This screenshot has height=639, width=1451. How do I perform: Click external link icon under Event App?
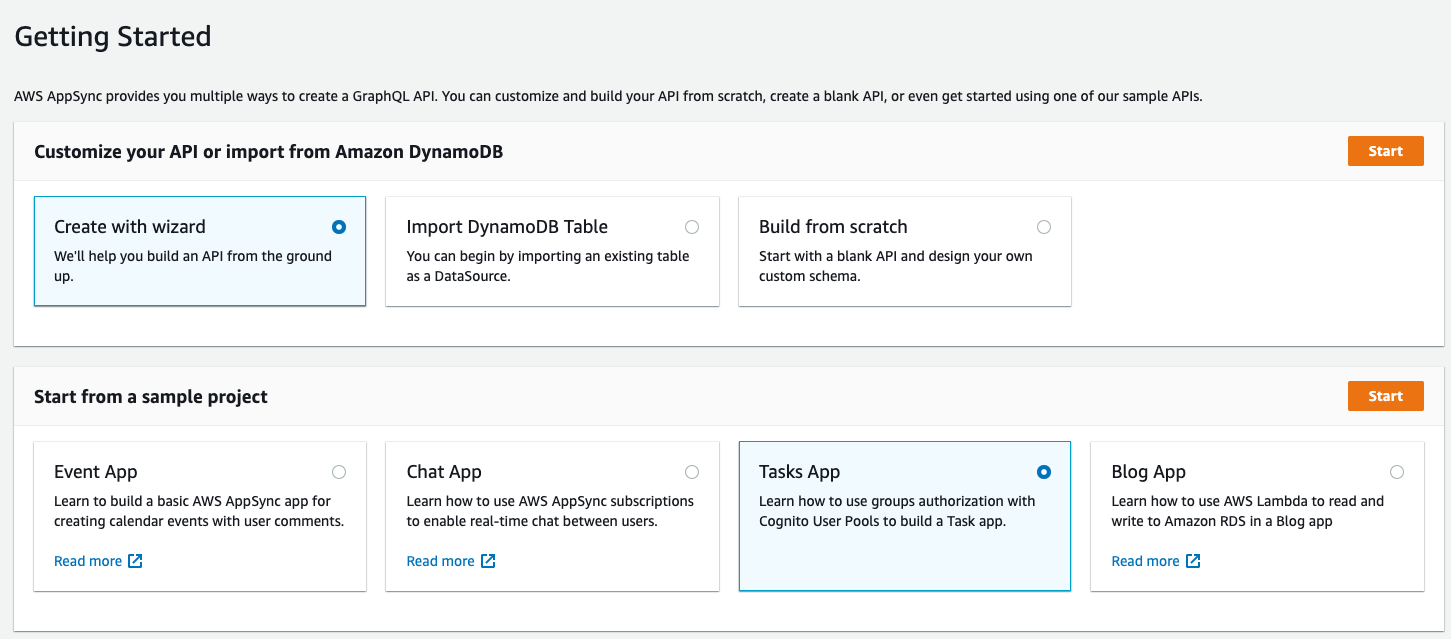pyautogui.click(x=135, y=561)
